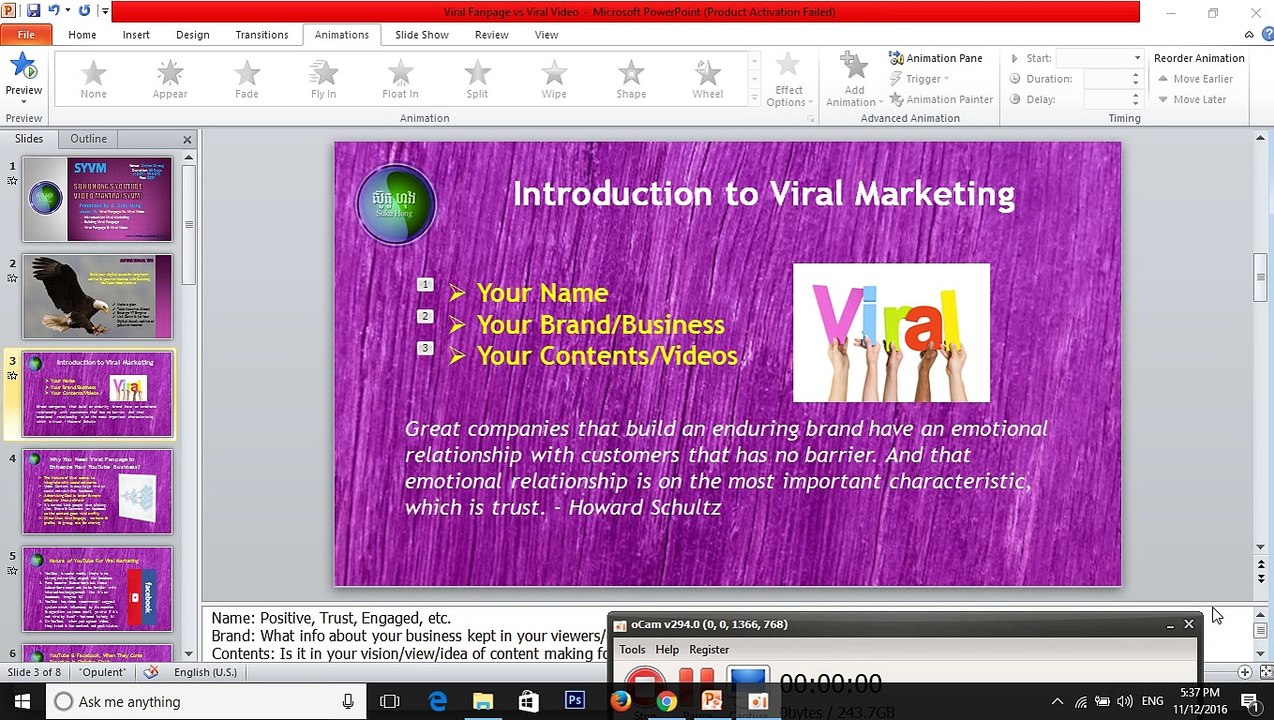Open the File tab

click(x=26, y=34)
